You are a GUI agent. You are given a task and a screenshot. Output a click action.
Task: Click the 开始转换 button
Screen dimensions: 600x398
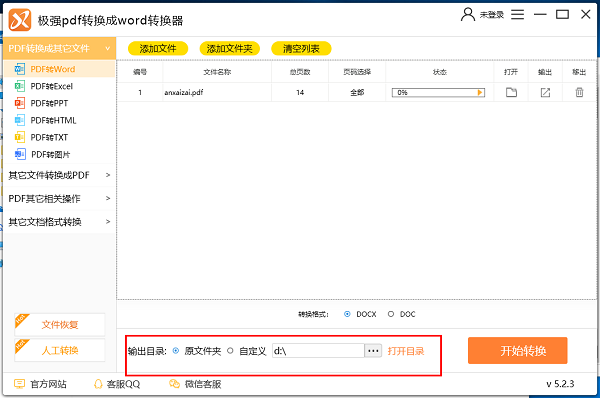point(517,351)
